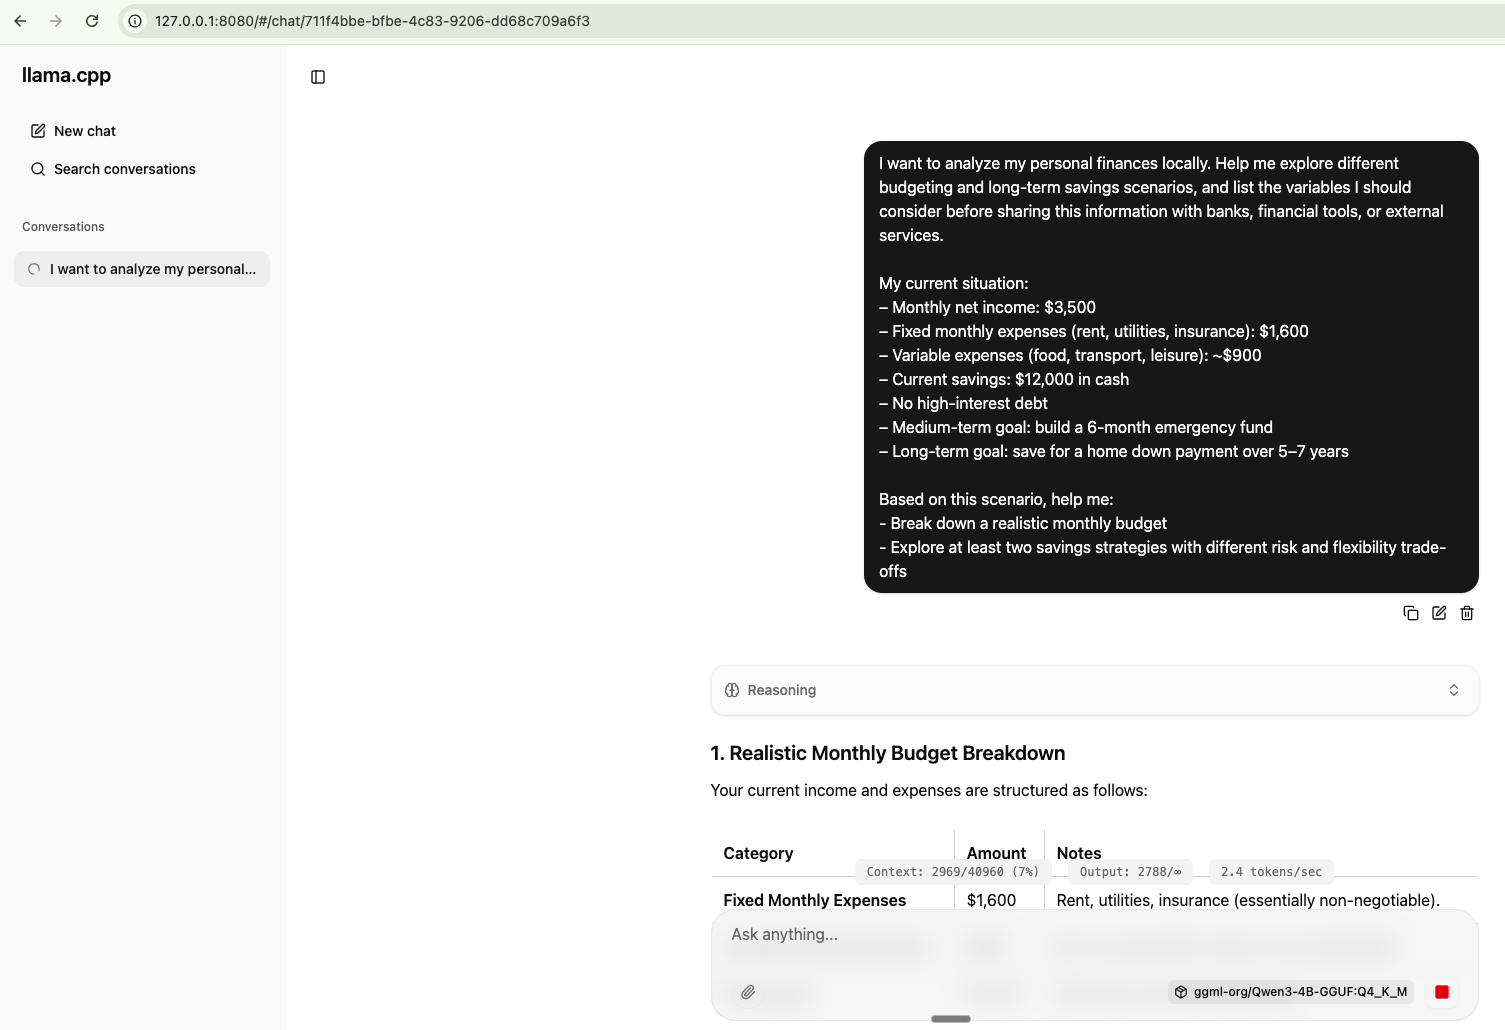The image size is (1505, 1030).
Task: Click the gray handle bar below chat input
Action: click(951, 1019)
